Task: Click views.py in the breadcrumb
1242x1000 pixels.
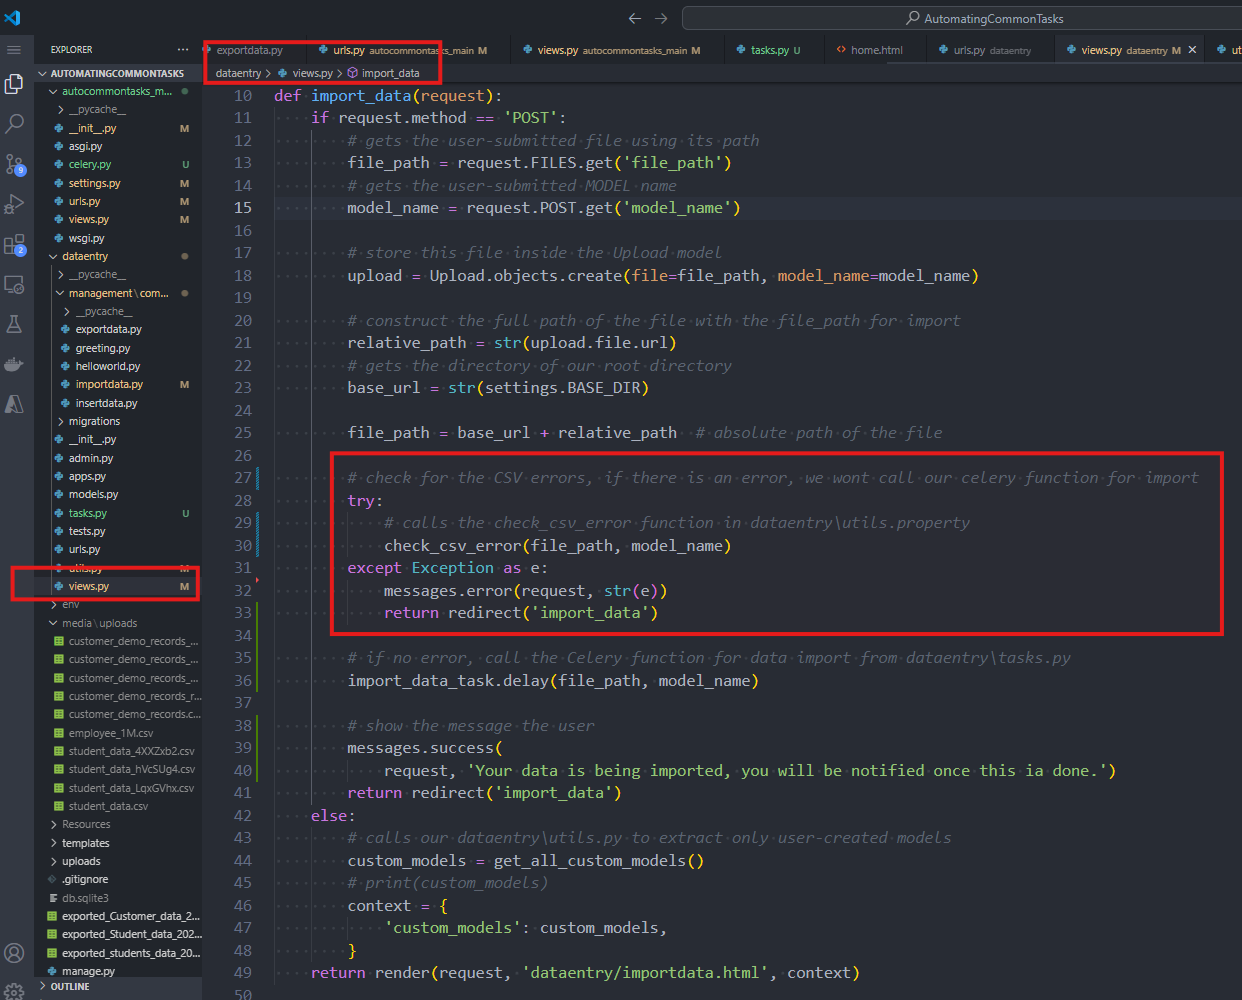Action: (312, 73)
